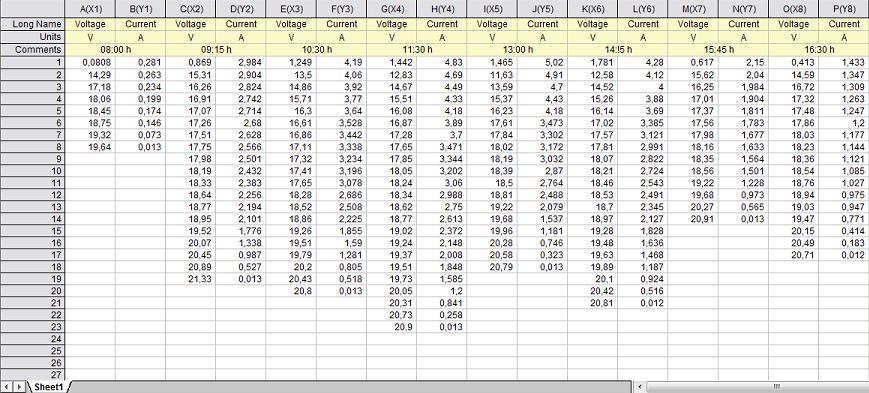This screenshot has height=393, width=869.
Task: Select the D(Y2) column header
Action: (241, 8)
